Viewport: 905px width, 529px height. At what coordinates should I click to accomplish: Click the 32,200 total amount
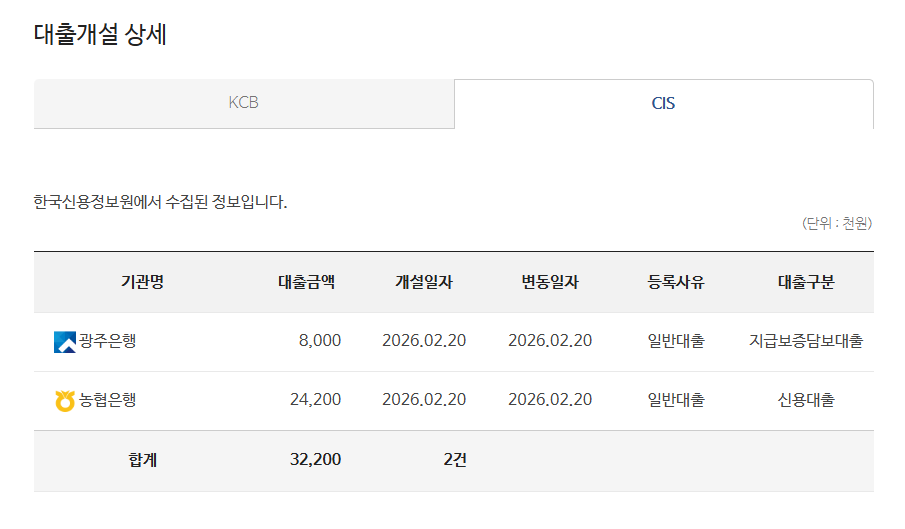(315, 460)
